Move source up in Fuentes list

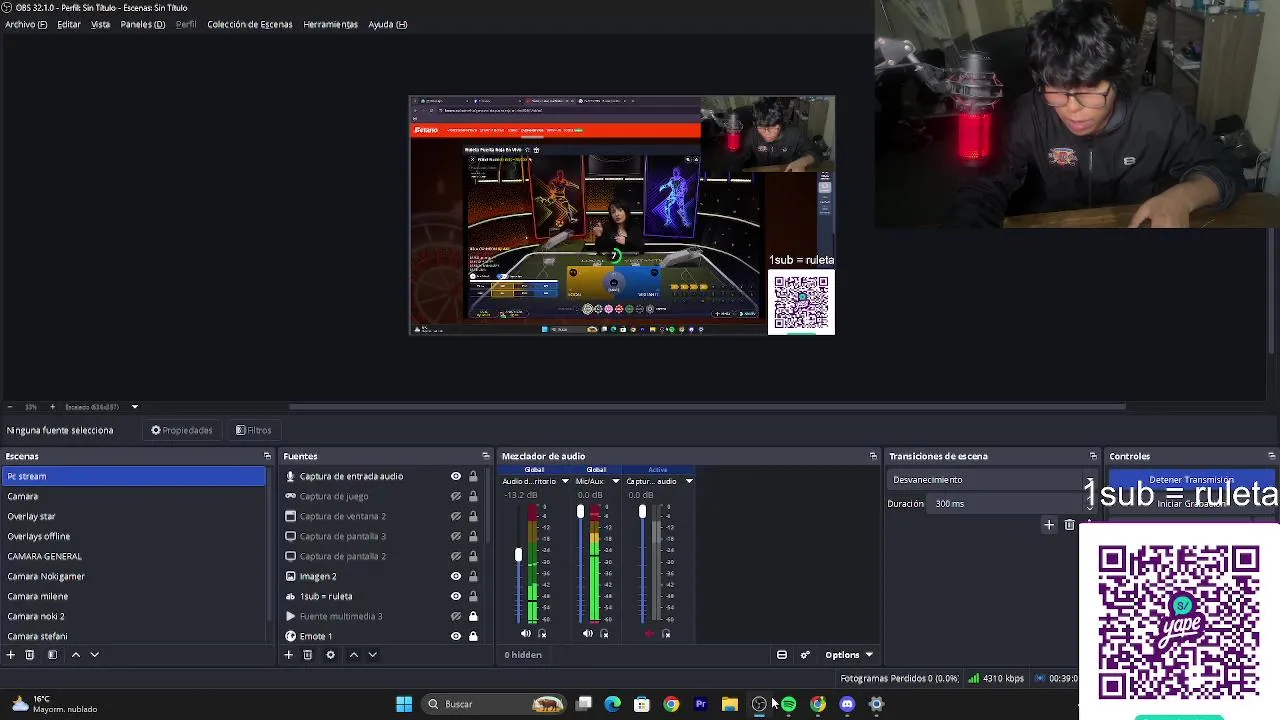click(353, 655)
